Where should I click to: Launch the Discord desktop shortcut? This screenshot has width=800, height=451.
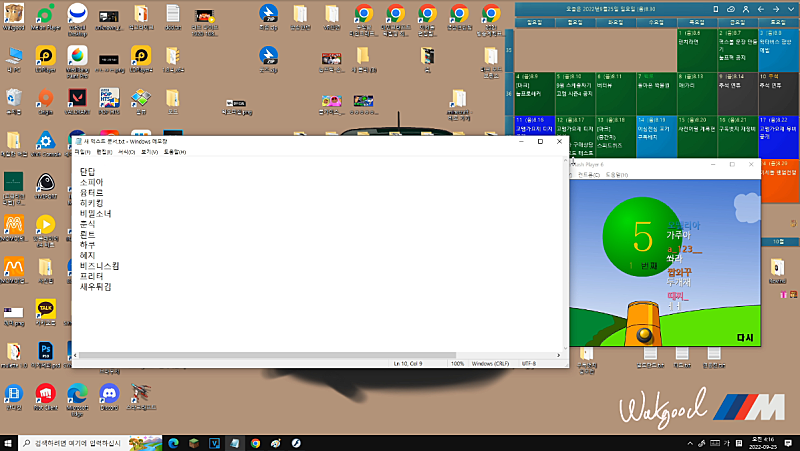tap(109, 397)
